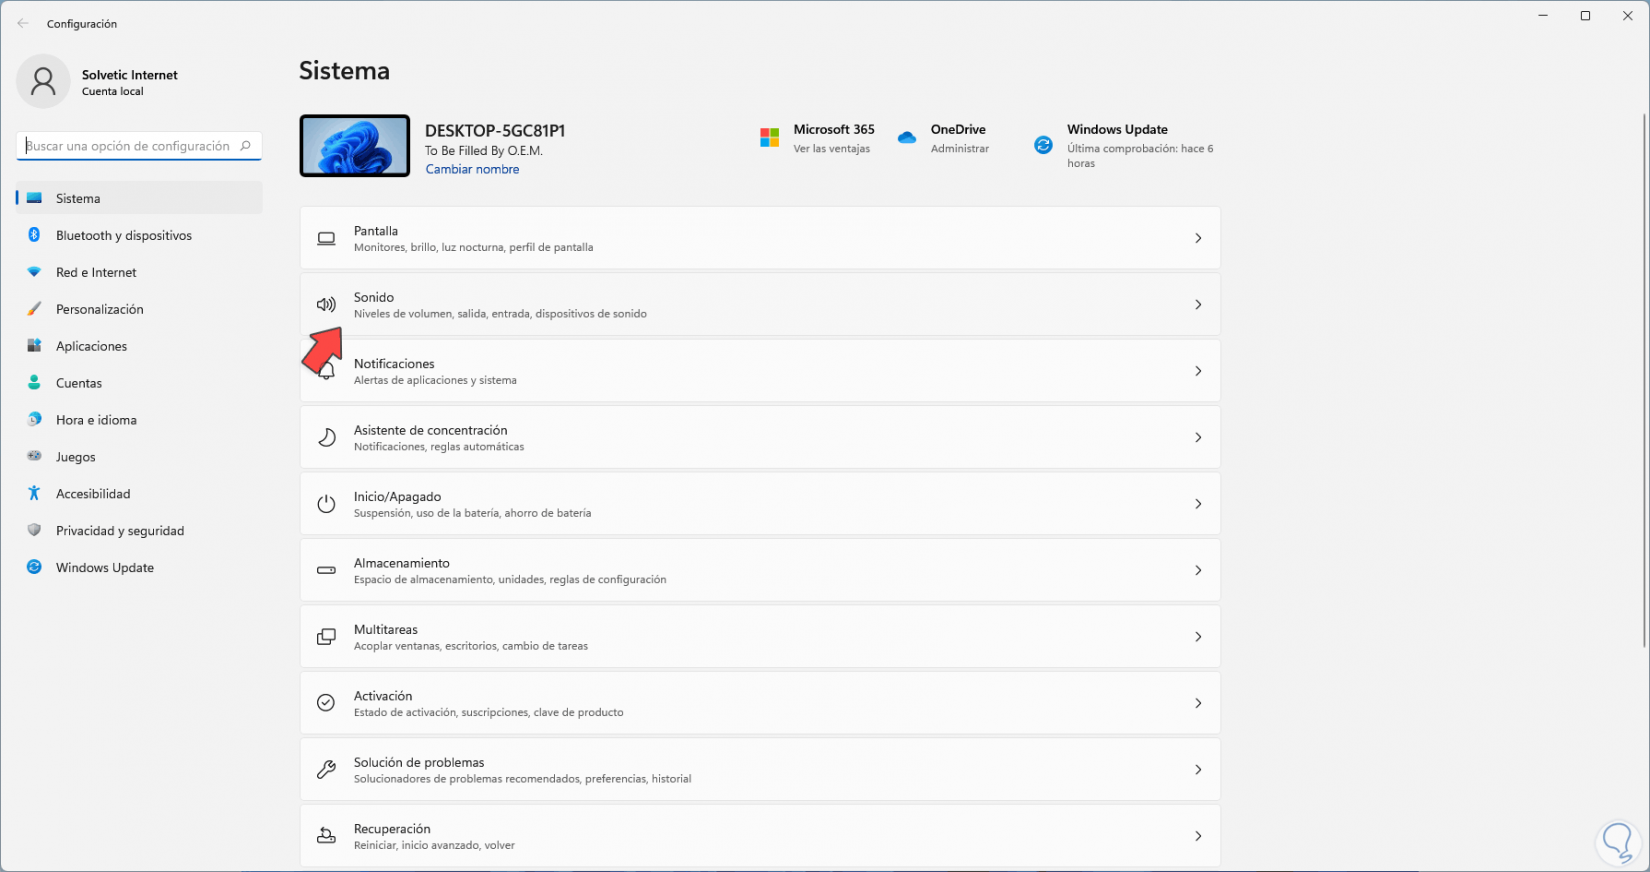
Task: Open Accesibilidad section
Action: pos(139,493)
